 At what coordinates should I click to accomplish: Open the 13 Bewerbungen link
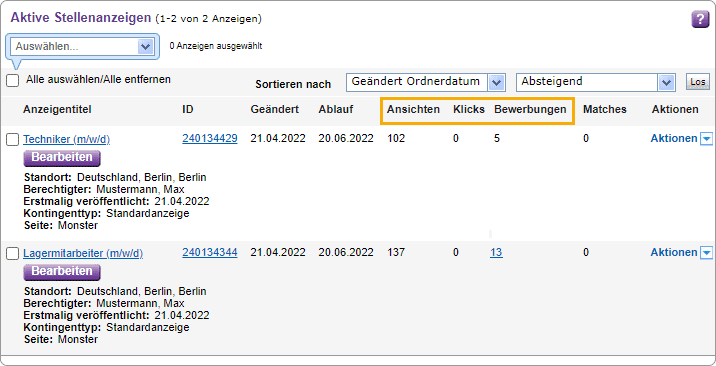tap(496, 252)
